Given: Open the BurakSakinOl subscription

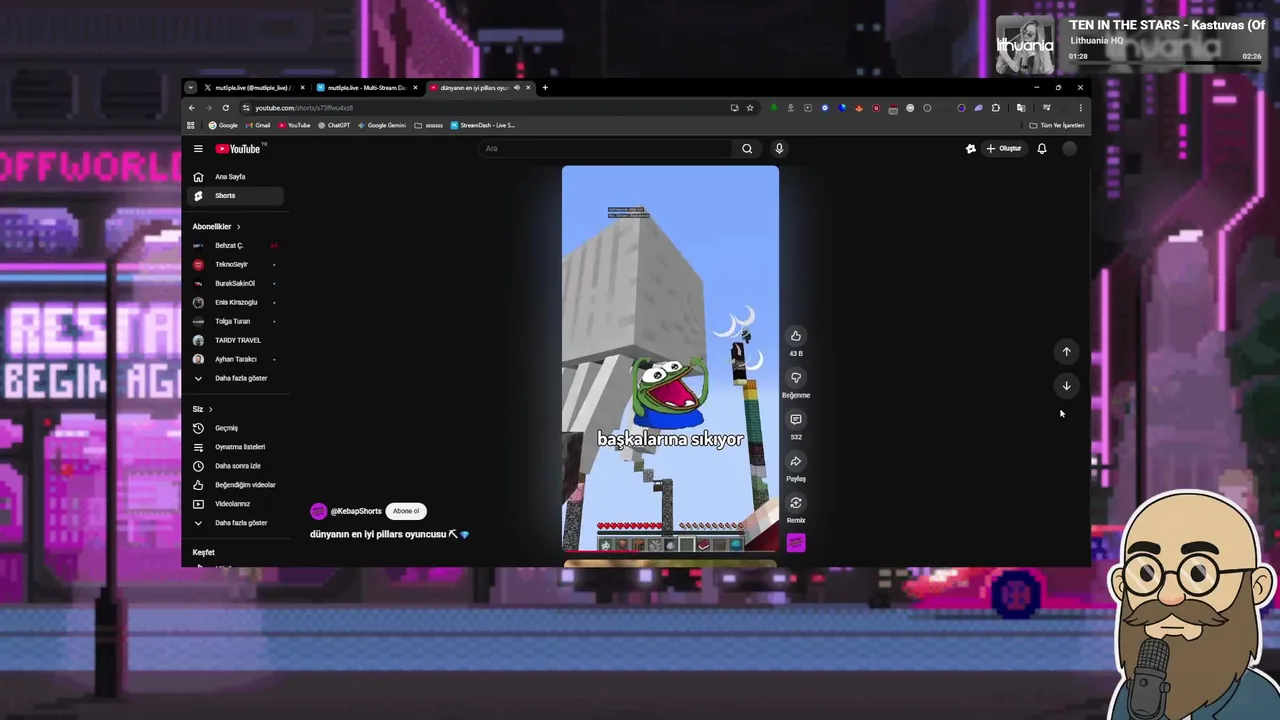Looking at the screenshot, I should pos(236,284).
